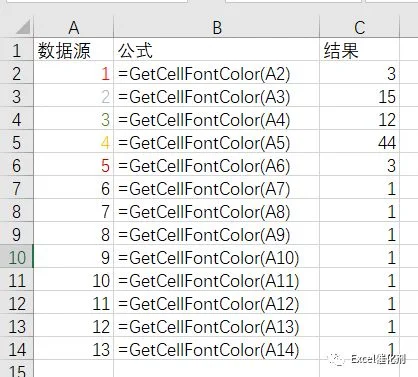The image size is (418, 377).
Task: Click result cell C3 showing 15
Action: tap(359, 95)
